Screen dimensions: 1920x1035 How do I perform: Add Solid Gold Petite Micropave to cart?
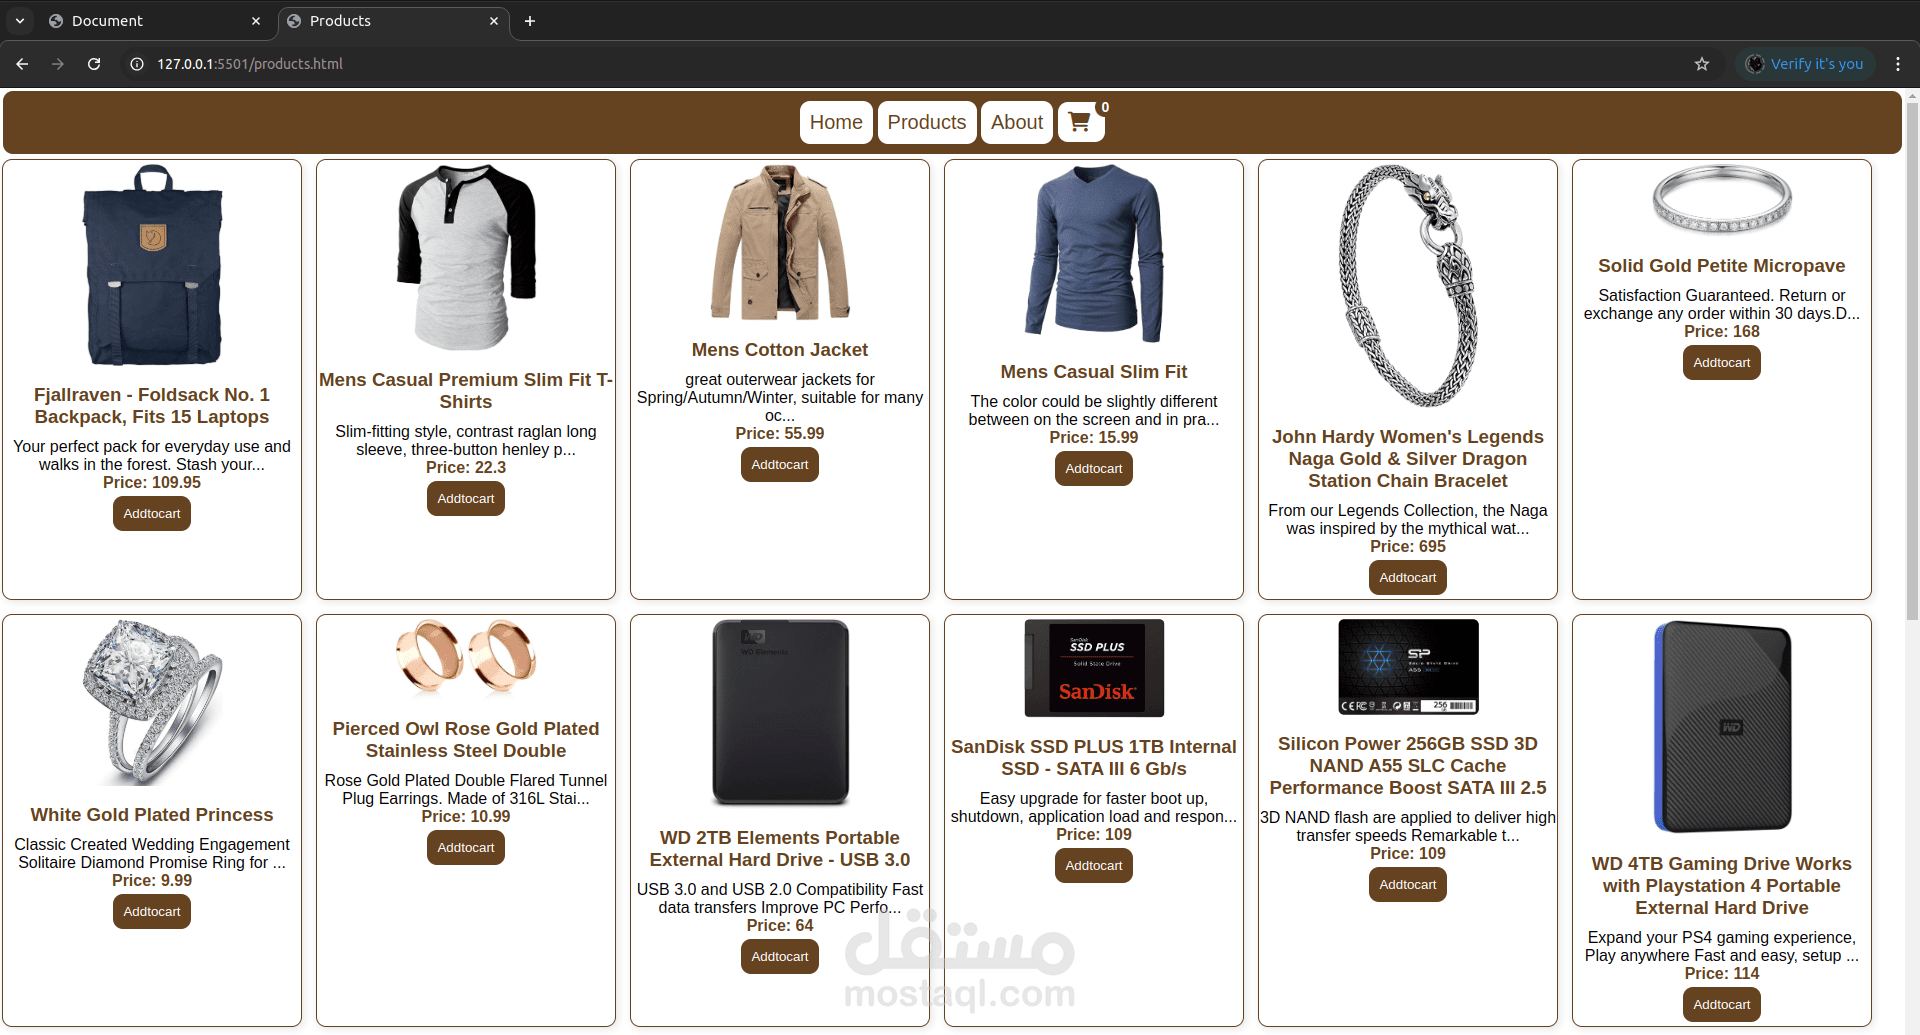(1722, 363)
